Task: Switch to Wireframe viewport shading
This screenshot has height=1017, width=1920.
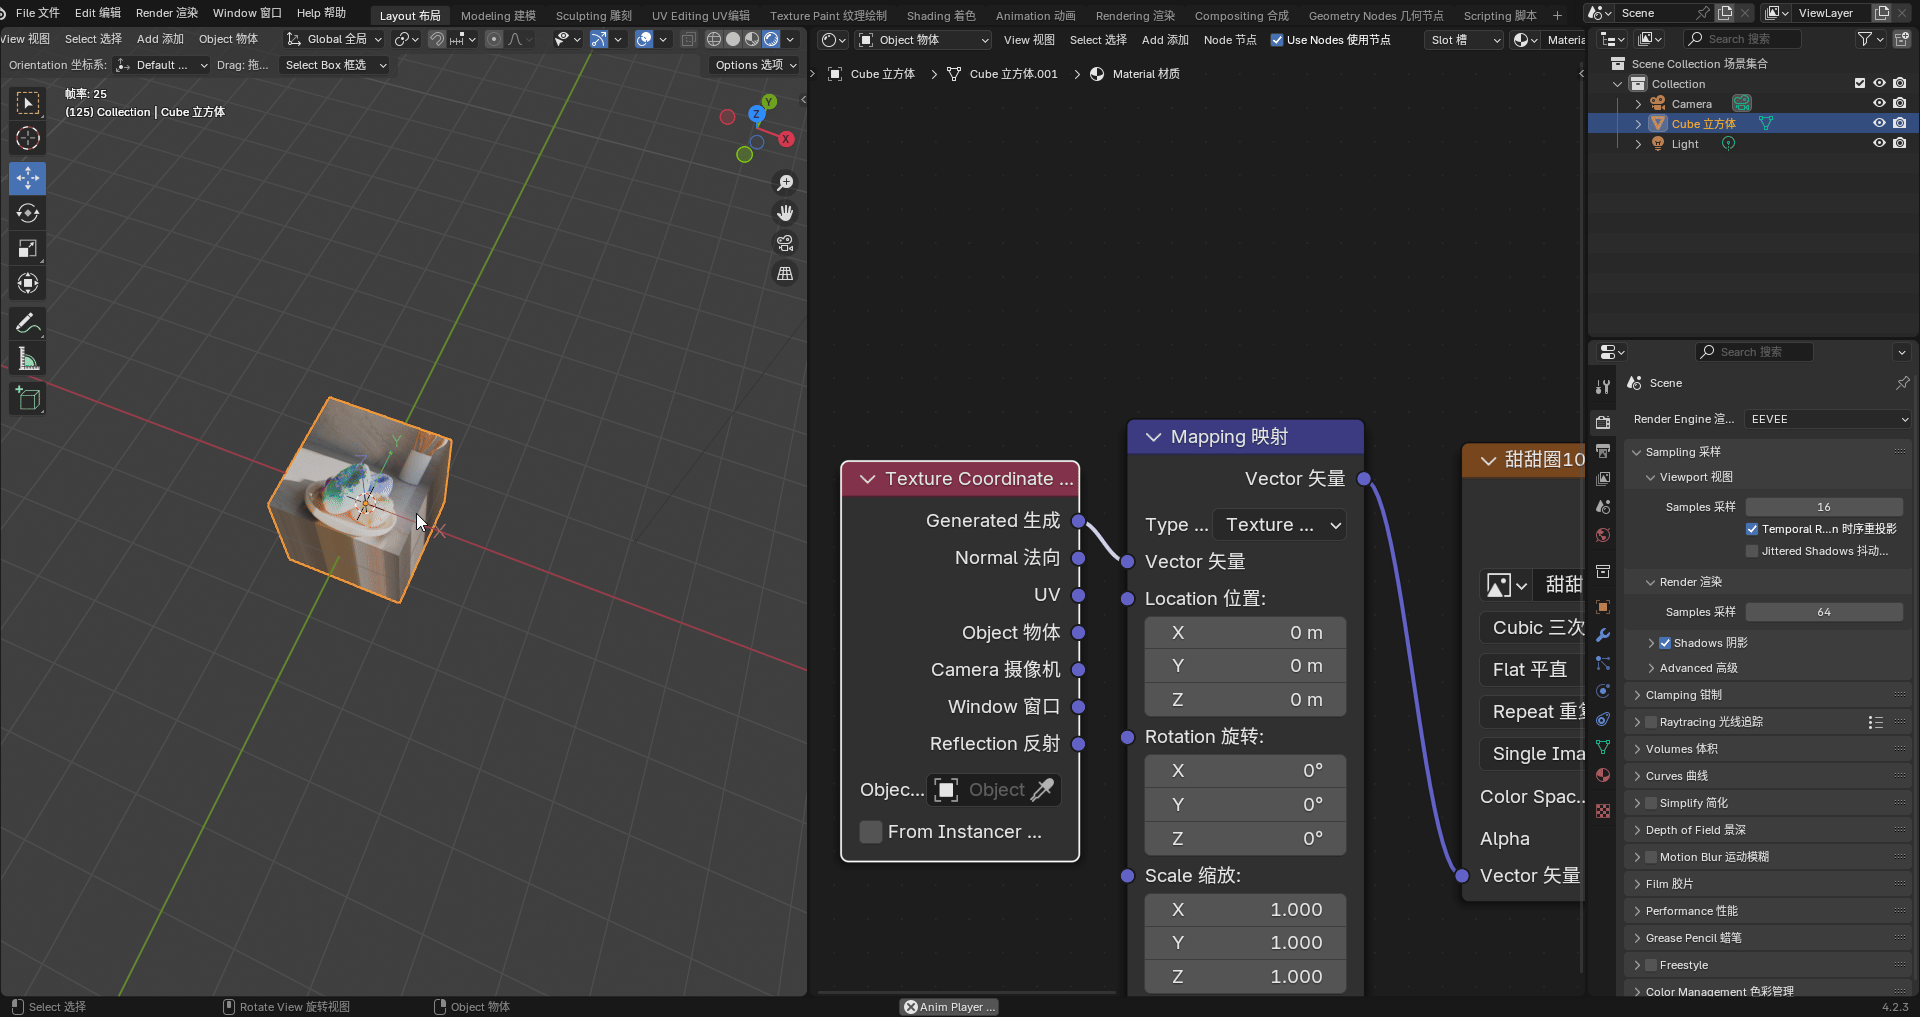Action: 714,39
